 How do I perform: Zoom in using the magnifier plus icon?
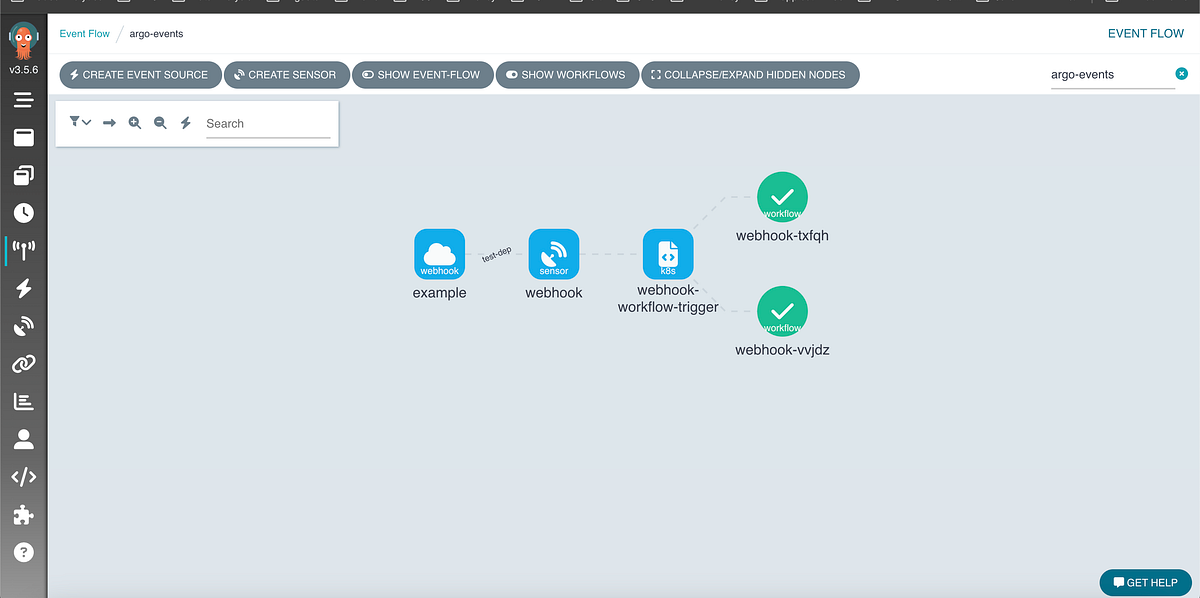pos(135,122)
